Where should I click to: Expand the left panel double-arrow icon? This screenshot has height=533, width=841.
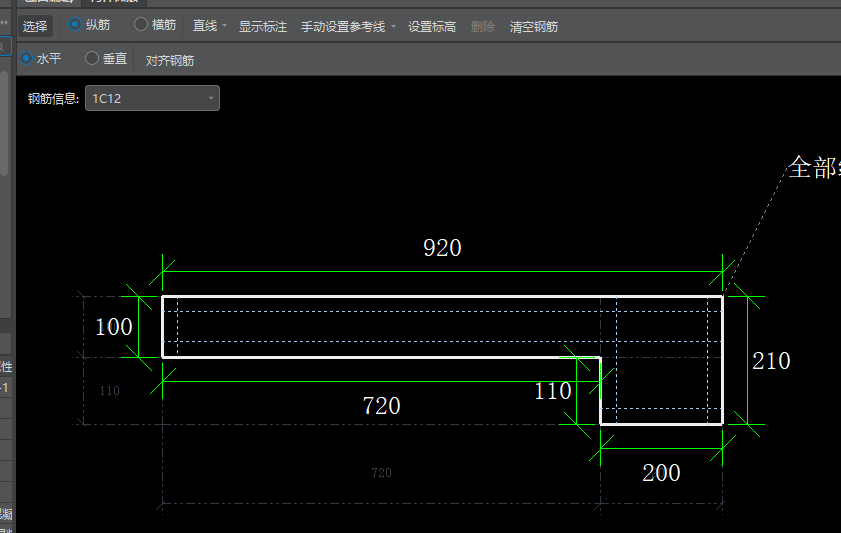4,23
